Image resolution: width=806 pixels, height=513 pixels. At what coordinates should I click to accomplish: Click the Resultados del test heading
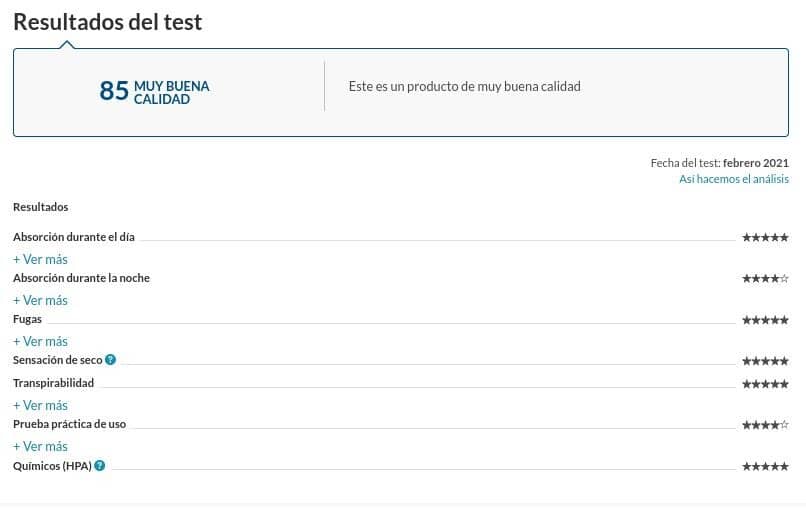point(107,22)
